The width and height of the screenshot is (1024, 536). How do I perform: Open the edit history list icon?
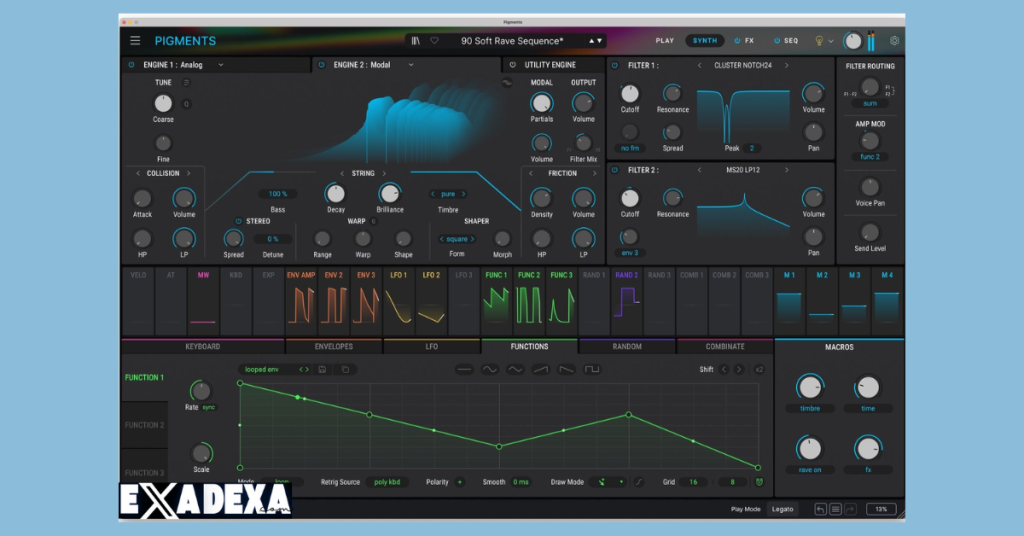pos(835,509)
